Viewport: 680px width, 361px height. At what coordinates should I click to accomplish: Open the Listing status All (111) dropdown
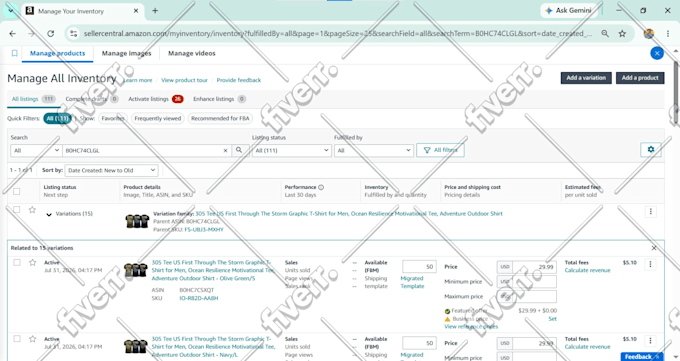pos(292,151)
